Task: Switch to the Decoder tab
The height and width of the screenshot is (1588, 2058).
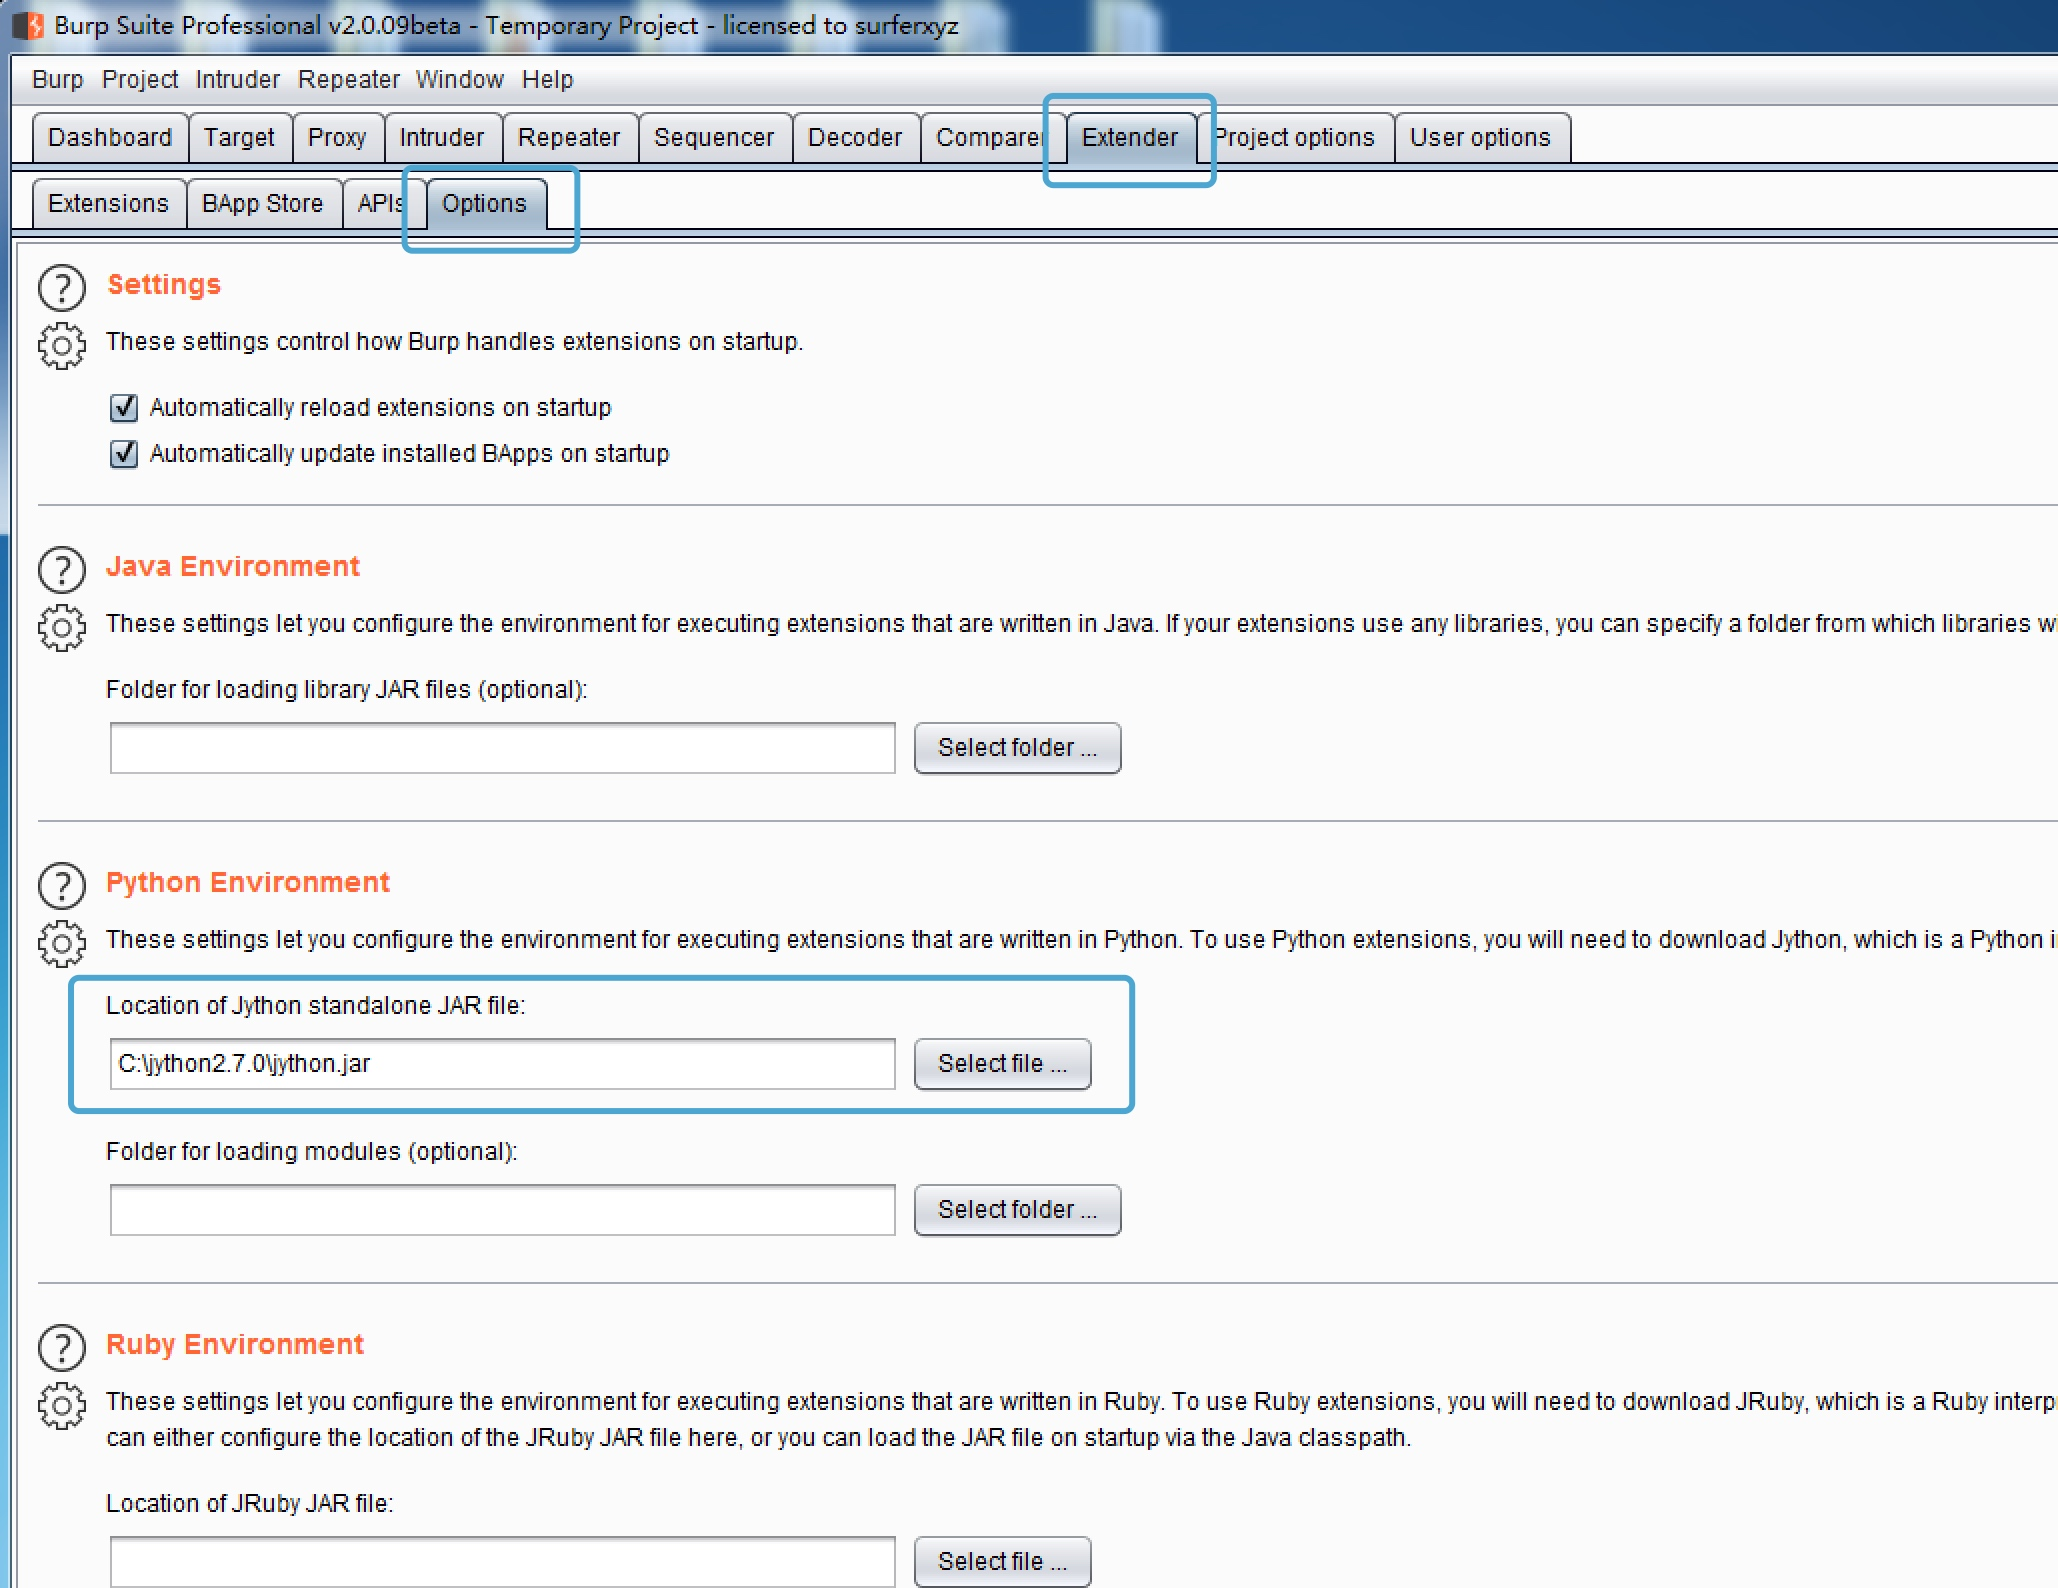Action: click(855, 138)
